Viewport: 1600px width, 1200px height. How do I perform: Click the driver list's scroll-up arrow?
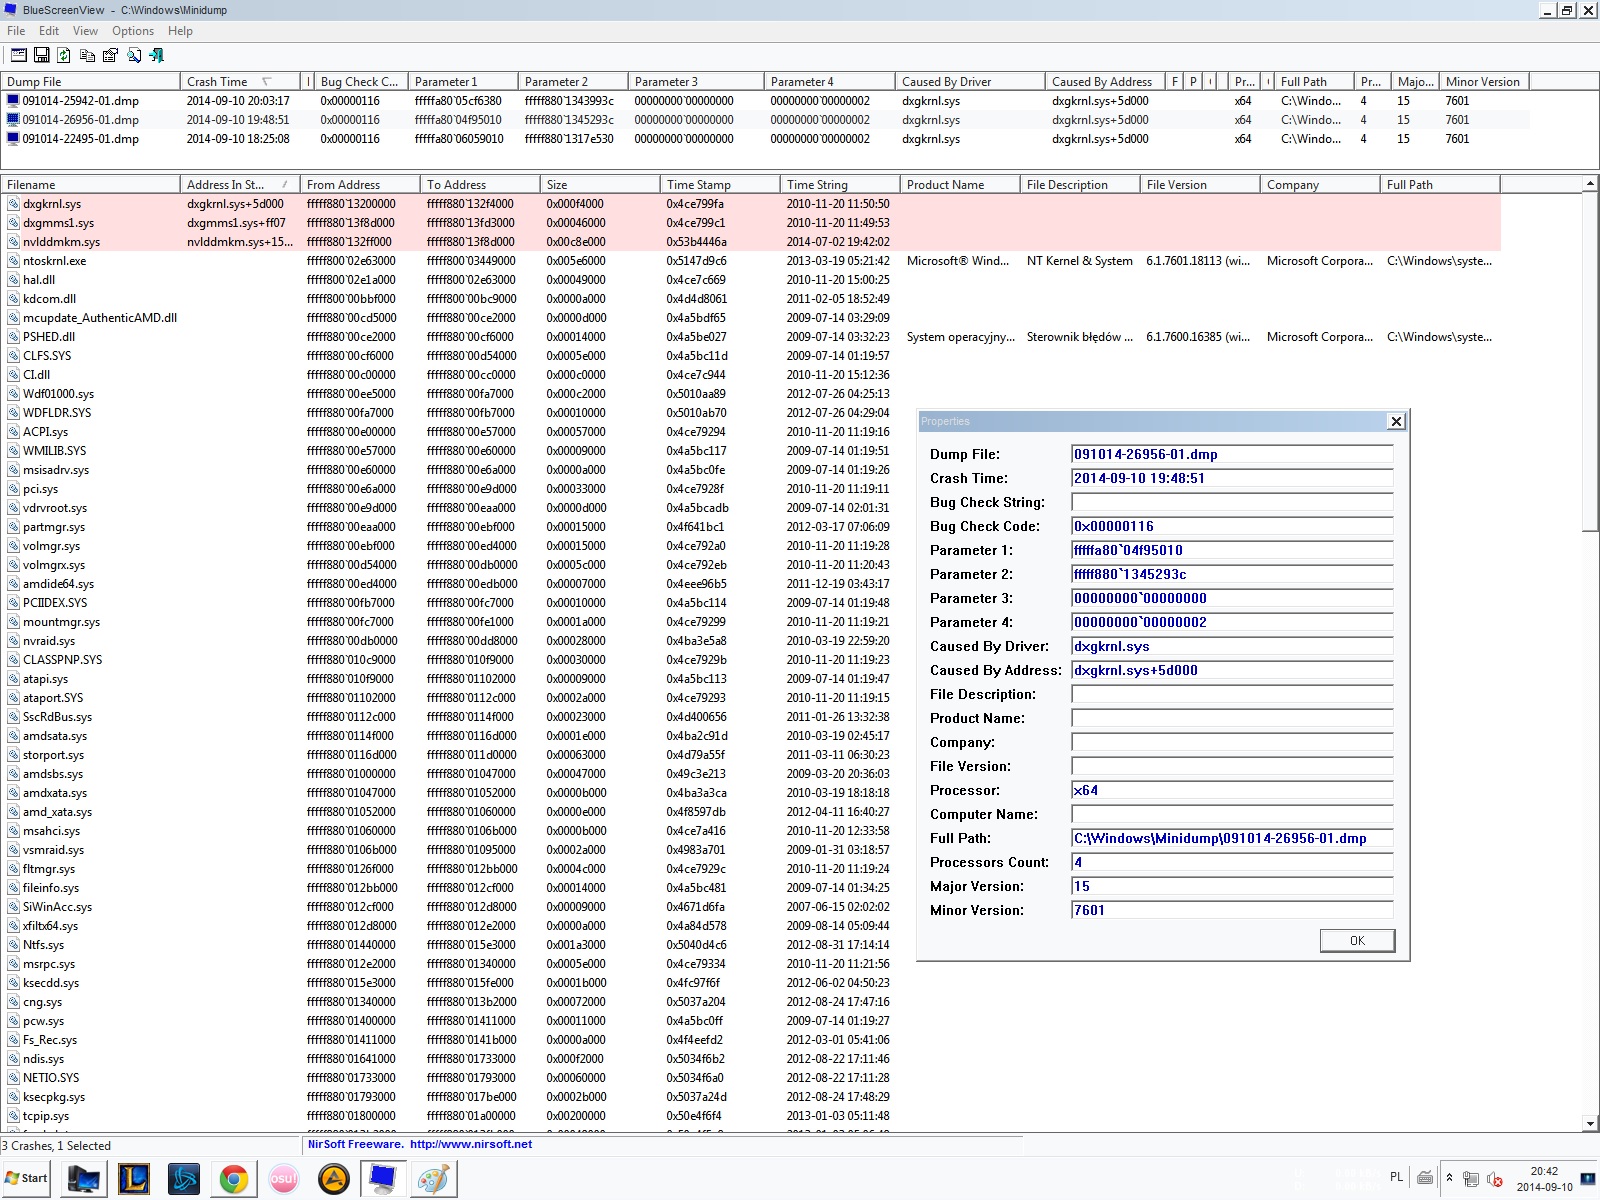point(1590,184)
